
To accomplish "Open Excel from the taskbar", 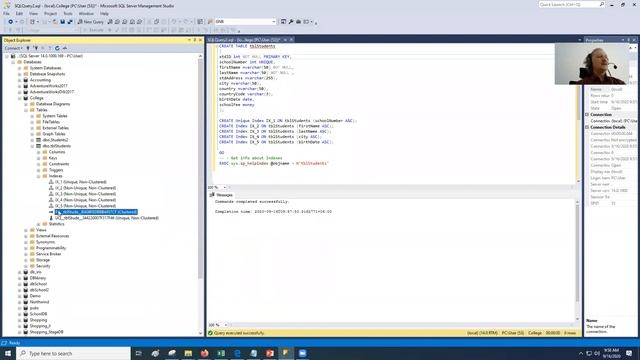I will (x=221, y=353).
